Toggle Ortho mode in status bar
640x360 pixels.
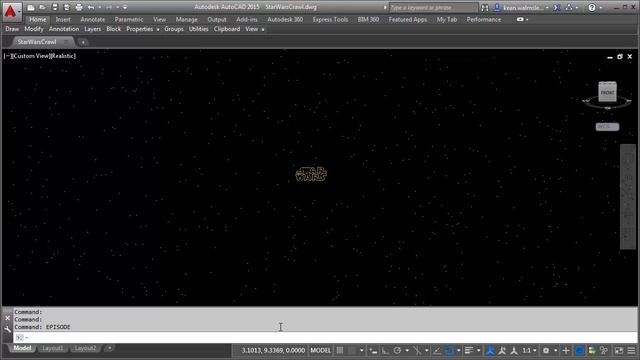point(385,350)
